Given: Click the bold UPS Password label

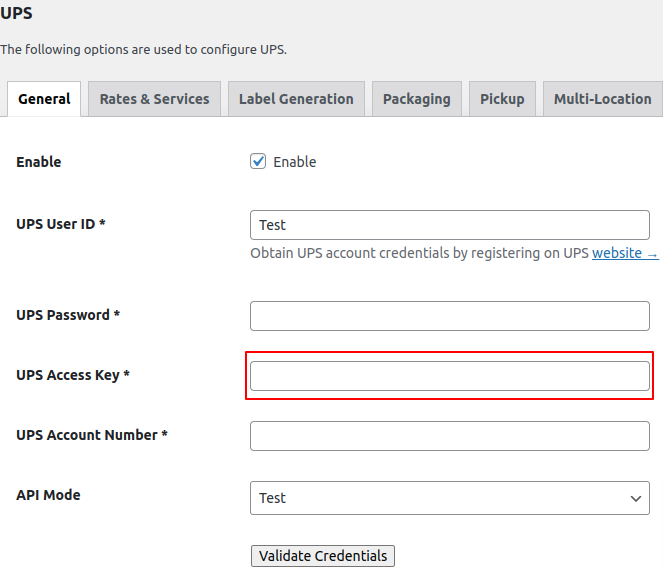Looking at the screenshot, I should [68, 315].
